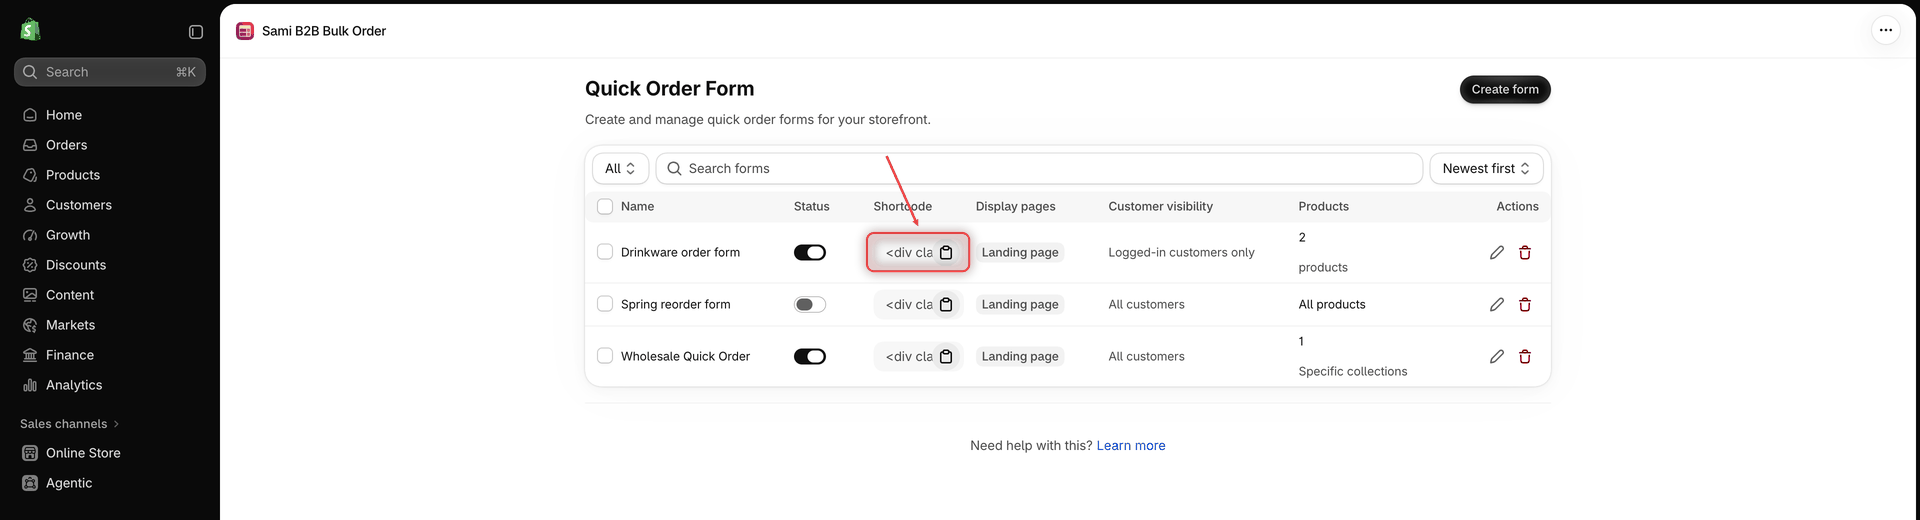Click Landing page tag for Wholesale Quick Order
This screenshot has height=520, width=1920.
(1020, 356)
